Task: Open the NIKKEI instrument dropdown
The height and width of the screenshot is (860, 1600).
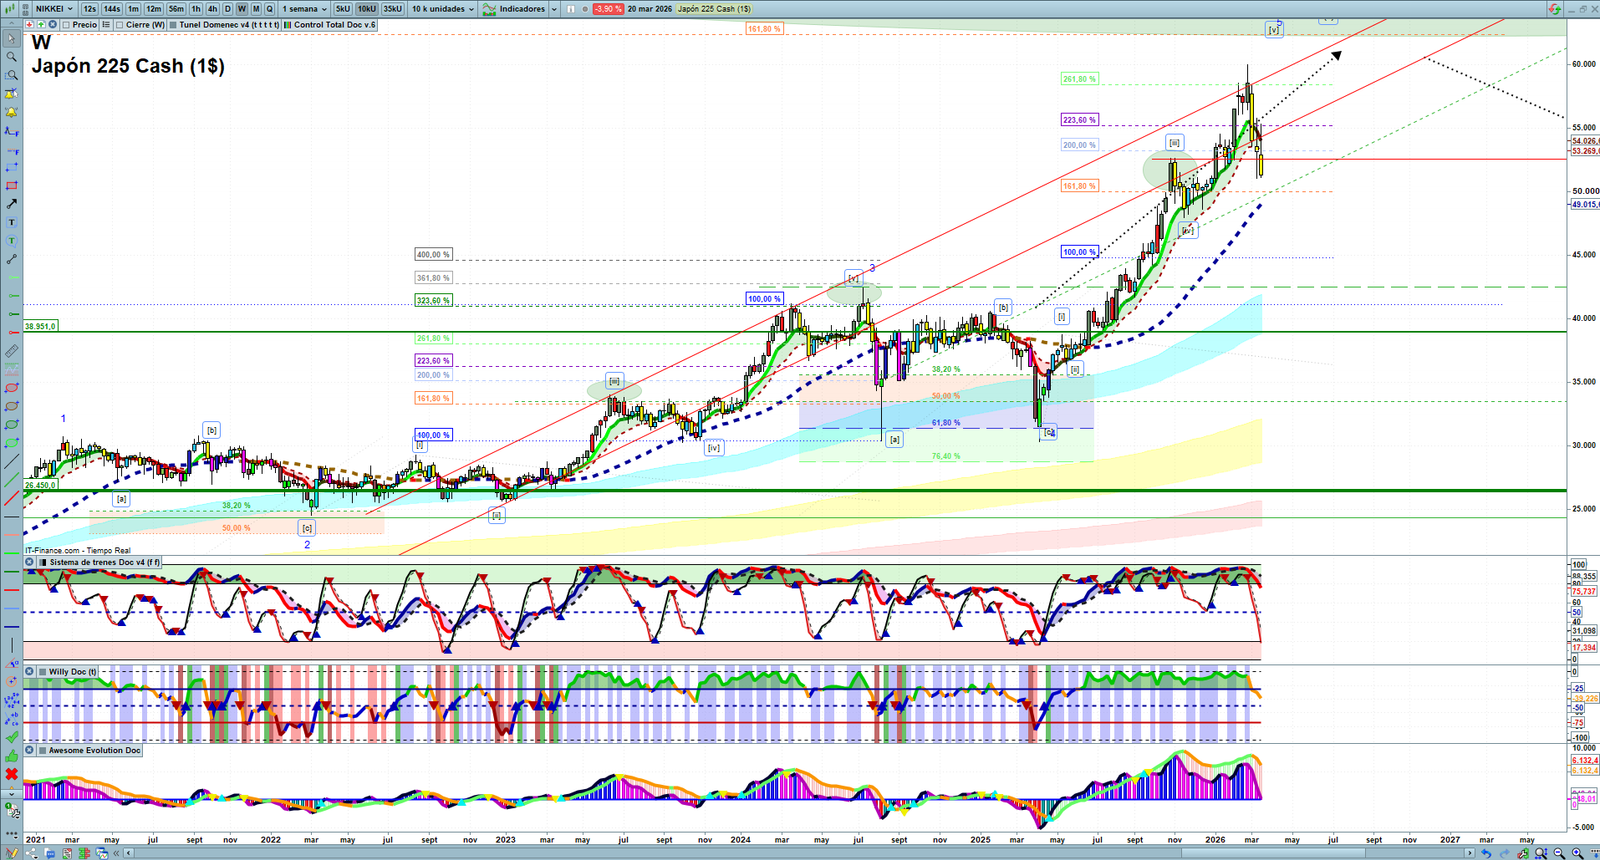Action: point(55,9)
